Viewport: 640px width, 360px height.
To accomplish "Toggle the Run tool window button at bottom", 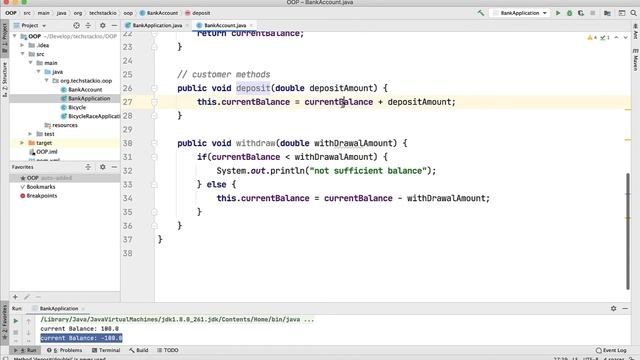I will point(26,350).
